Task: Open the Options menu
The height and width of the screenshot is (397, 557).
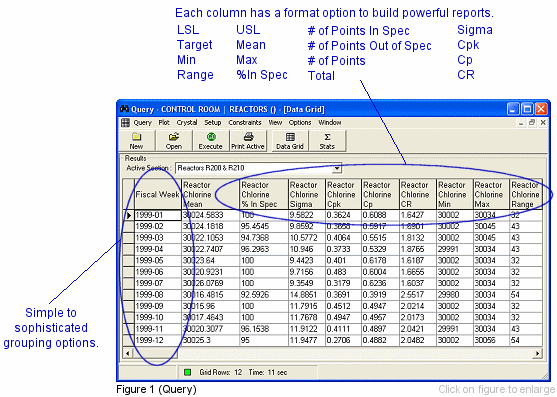Action: 300,123
